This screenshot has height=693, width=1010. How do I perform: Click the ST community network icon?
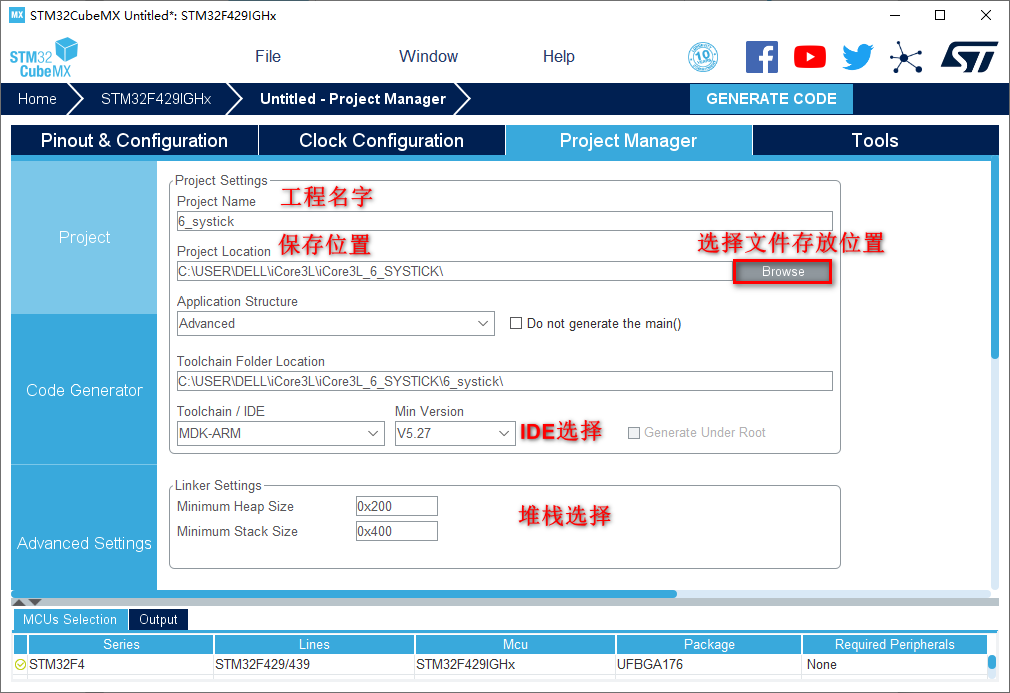click(x=906, y=57)
